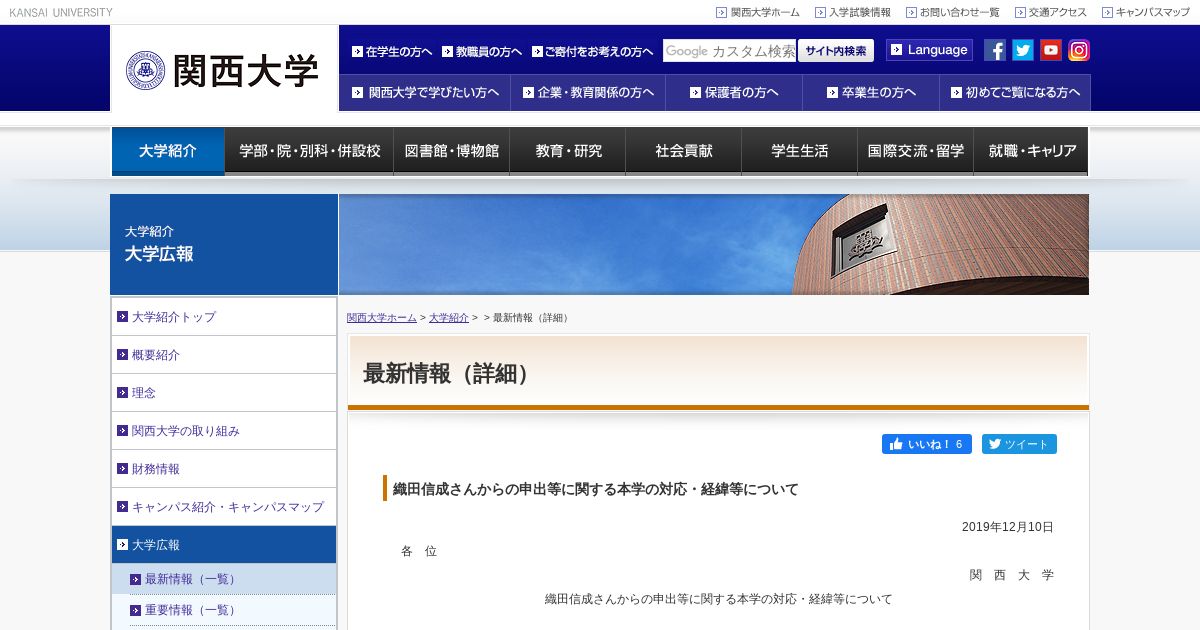Select 図書館・博物館 nav tab
The image size is (1200, 630).
point(451,151)
